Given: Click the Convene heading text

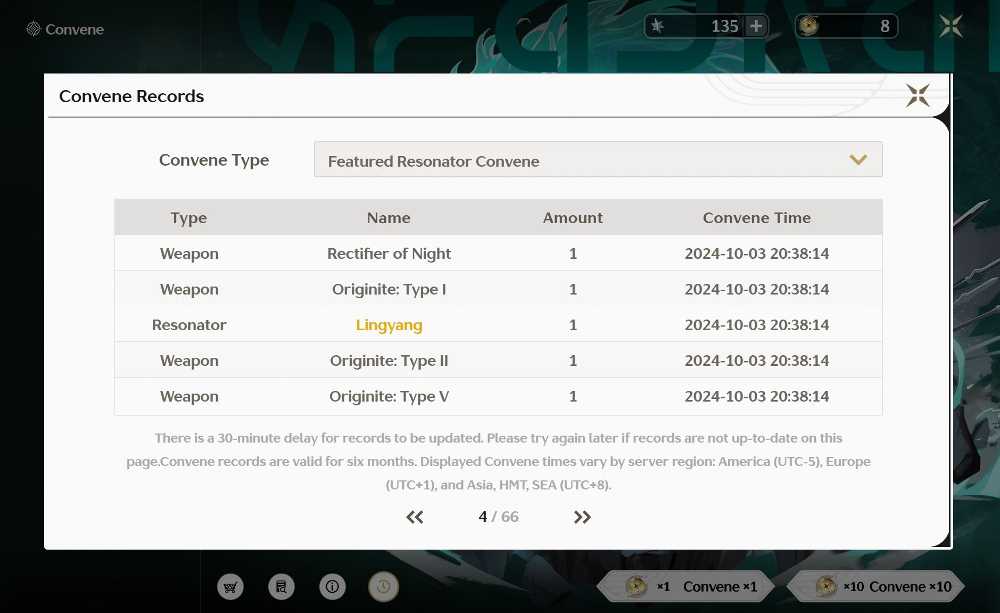Looking at the screenshot, I should 75,29.
